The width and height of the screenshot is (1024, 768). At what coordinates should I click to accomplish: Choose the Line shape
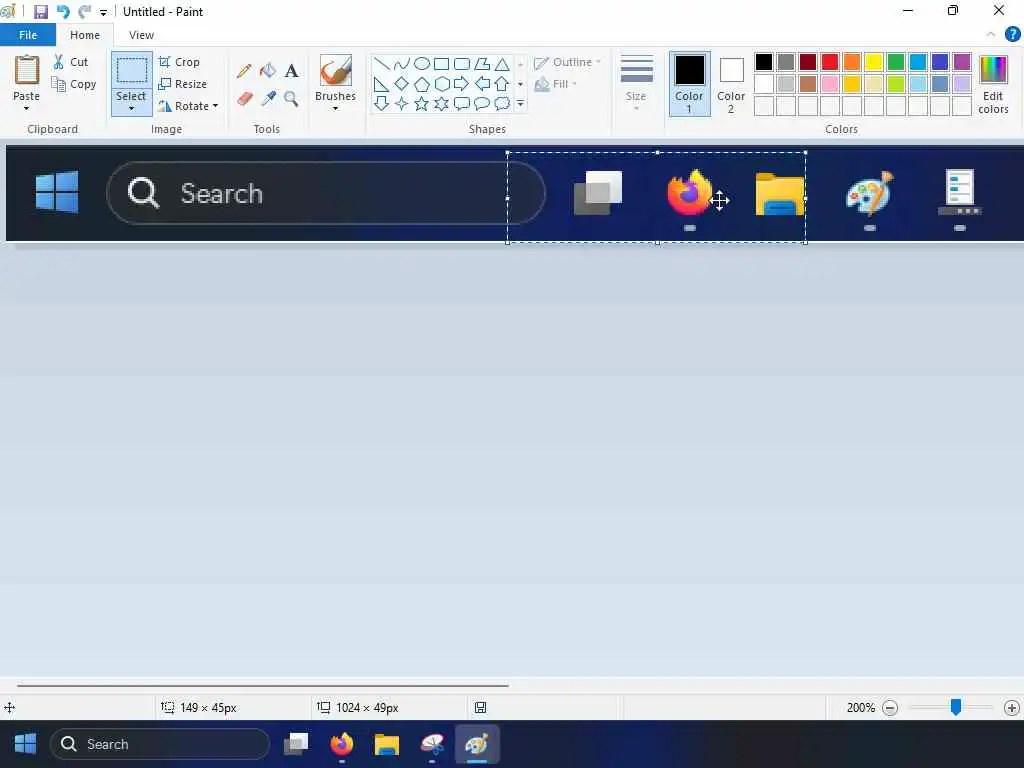coord(382,64)
